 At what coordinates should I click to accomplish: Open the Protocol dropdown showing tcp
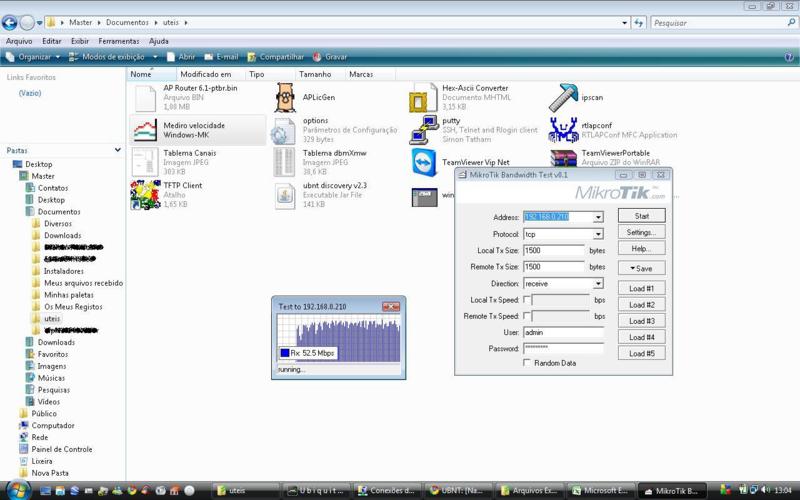tap(598, 234)
